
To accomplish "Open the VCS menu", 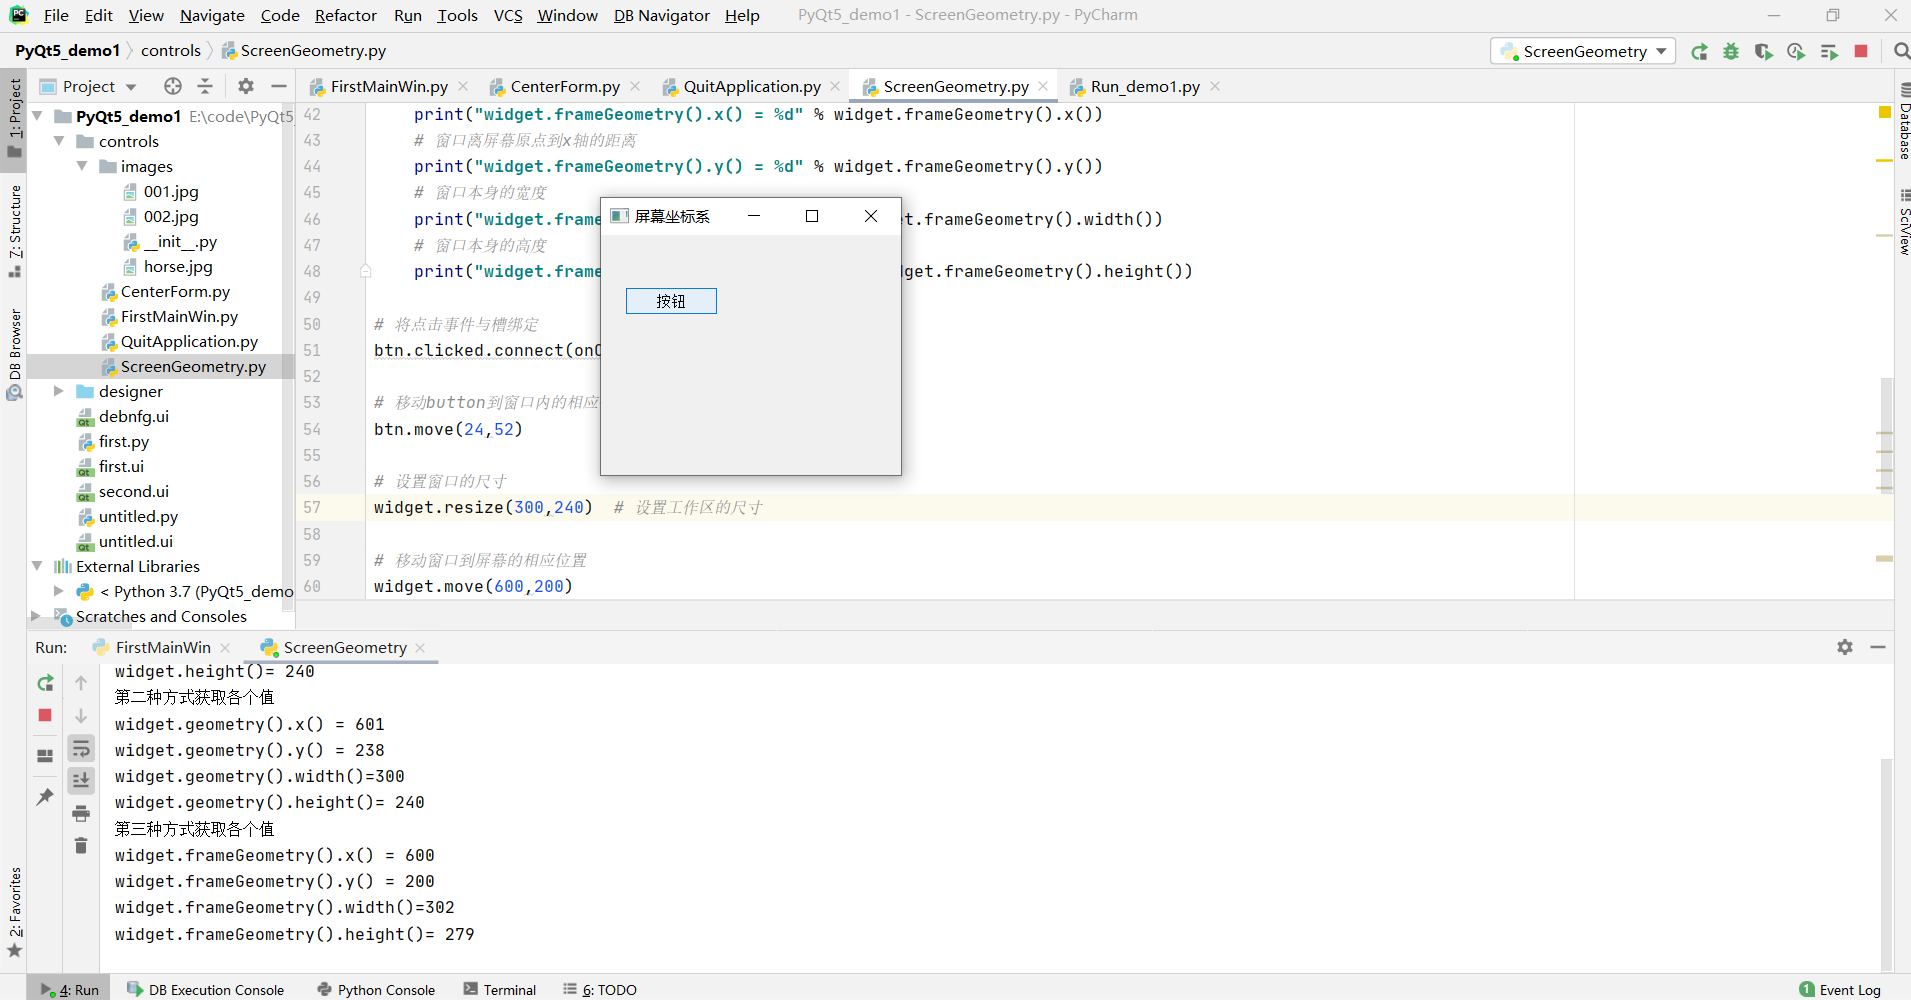I will pos(508,15).
